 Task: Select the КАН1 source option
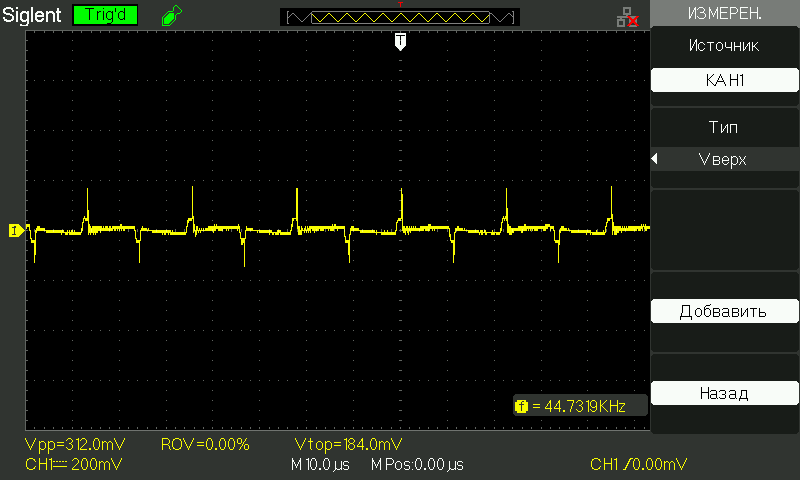(724, 81)
